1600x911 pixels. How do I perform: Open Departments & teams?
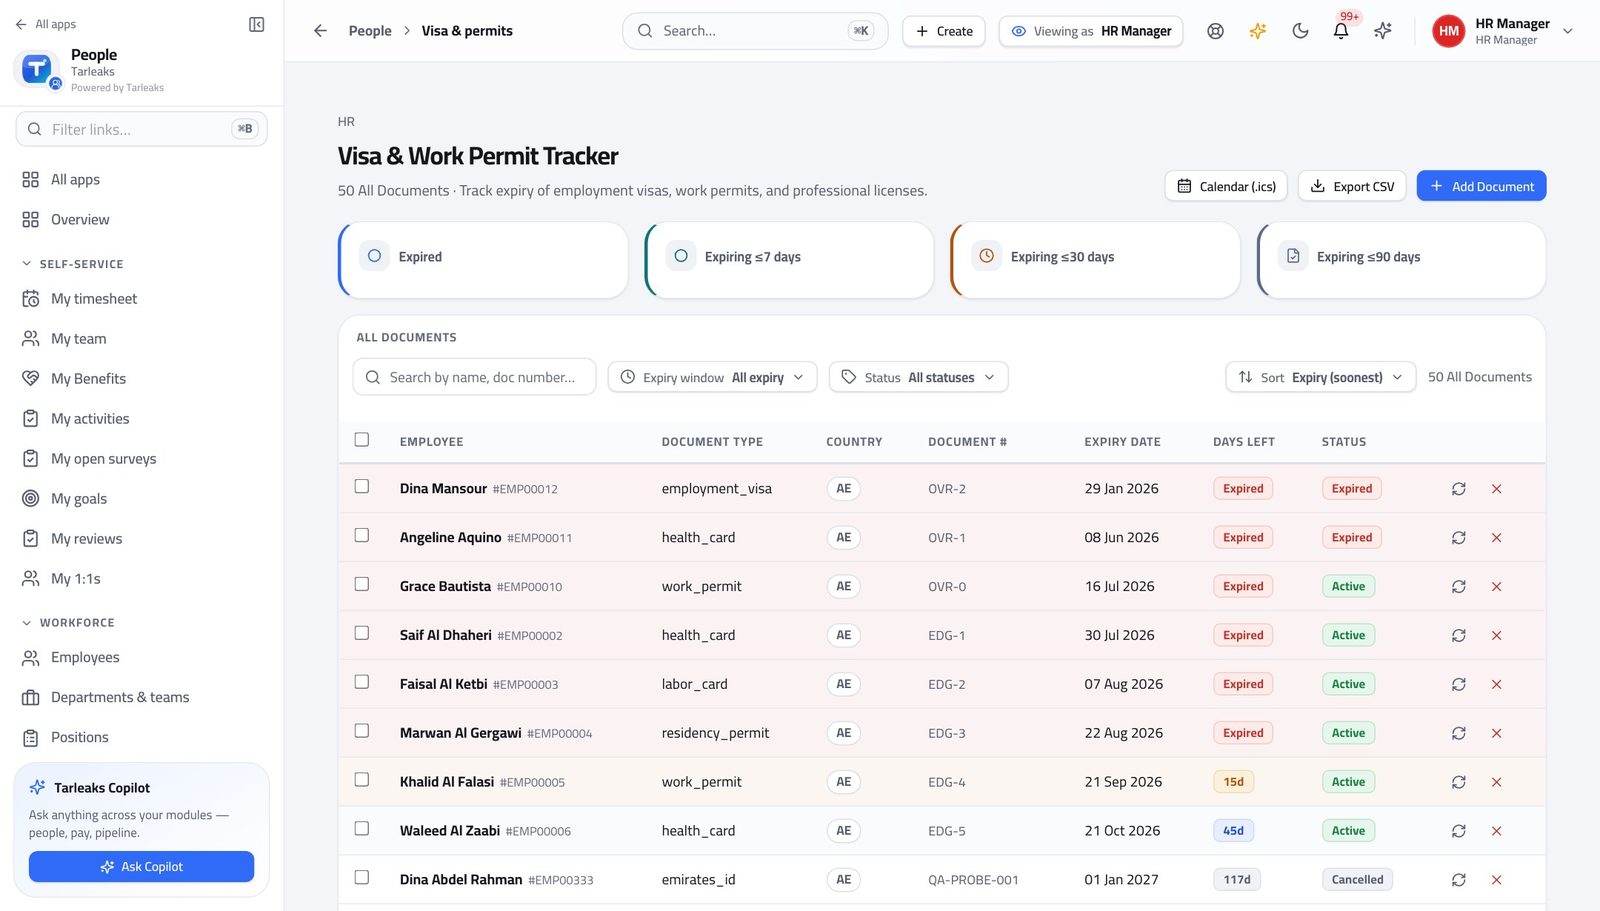141,698
